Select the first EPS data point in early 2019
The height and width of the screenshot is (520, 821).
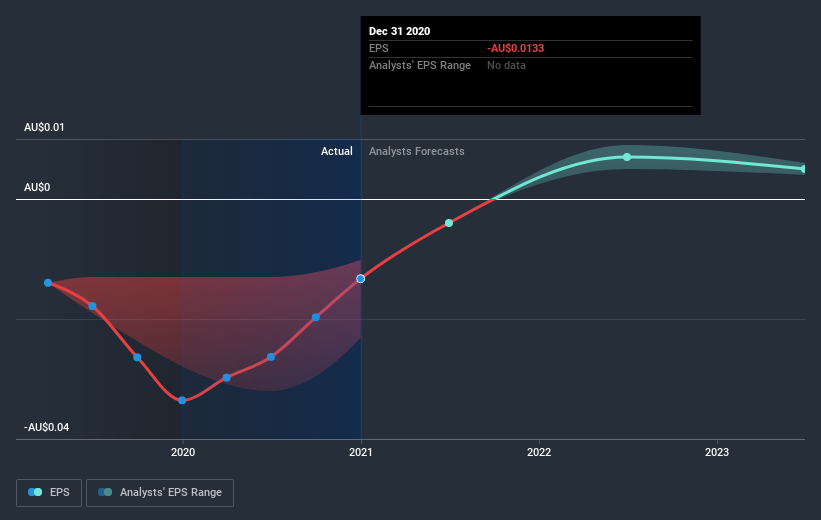pos(48,283)
